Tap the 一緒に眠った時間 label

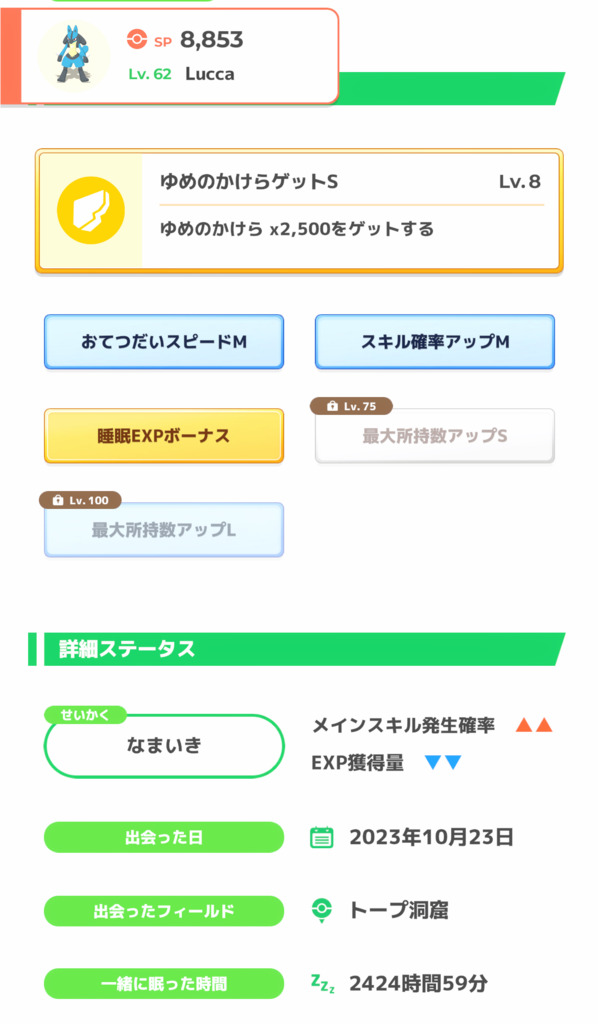click(x=164, y=984)
